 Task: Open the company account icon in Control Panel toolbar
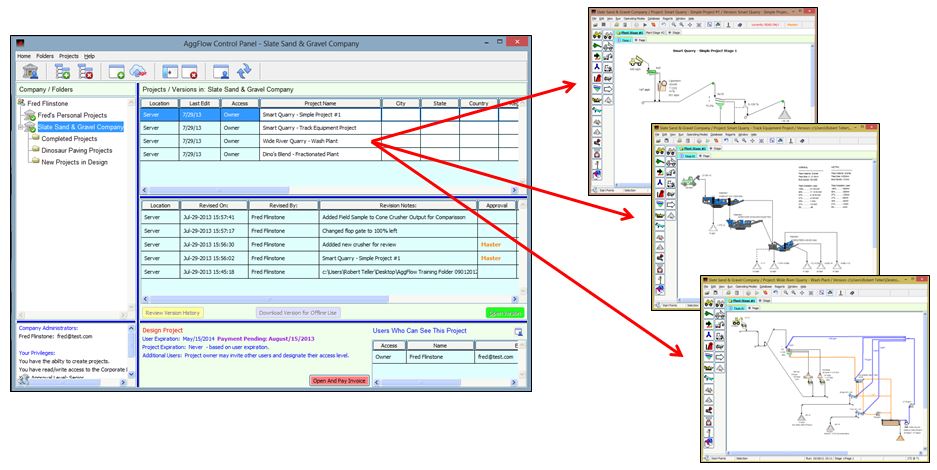30,72
